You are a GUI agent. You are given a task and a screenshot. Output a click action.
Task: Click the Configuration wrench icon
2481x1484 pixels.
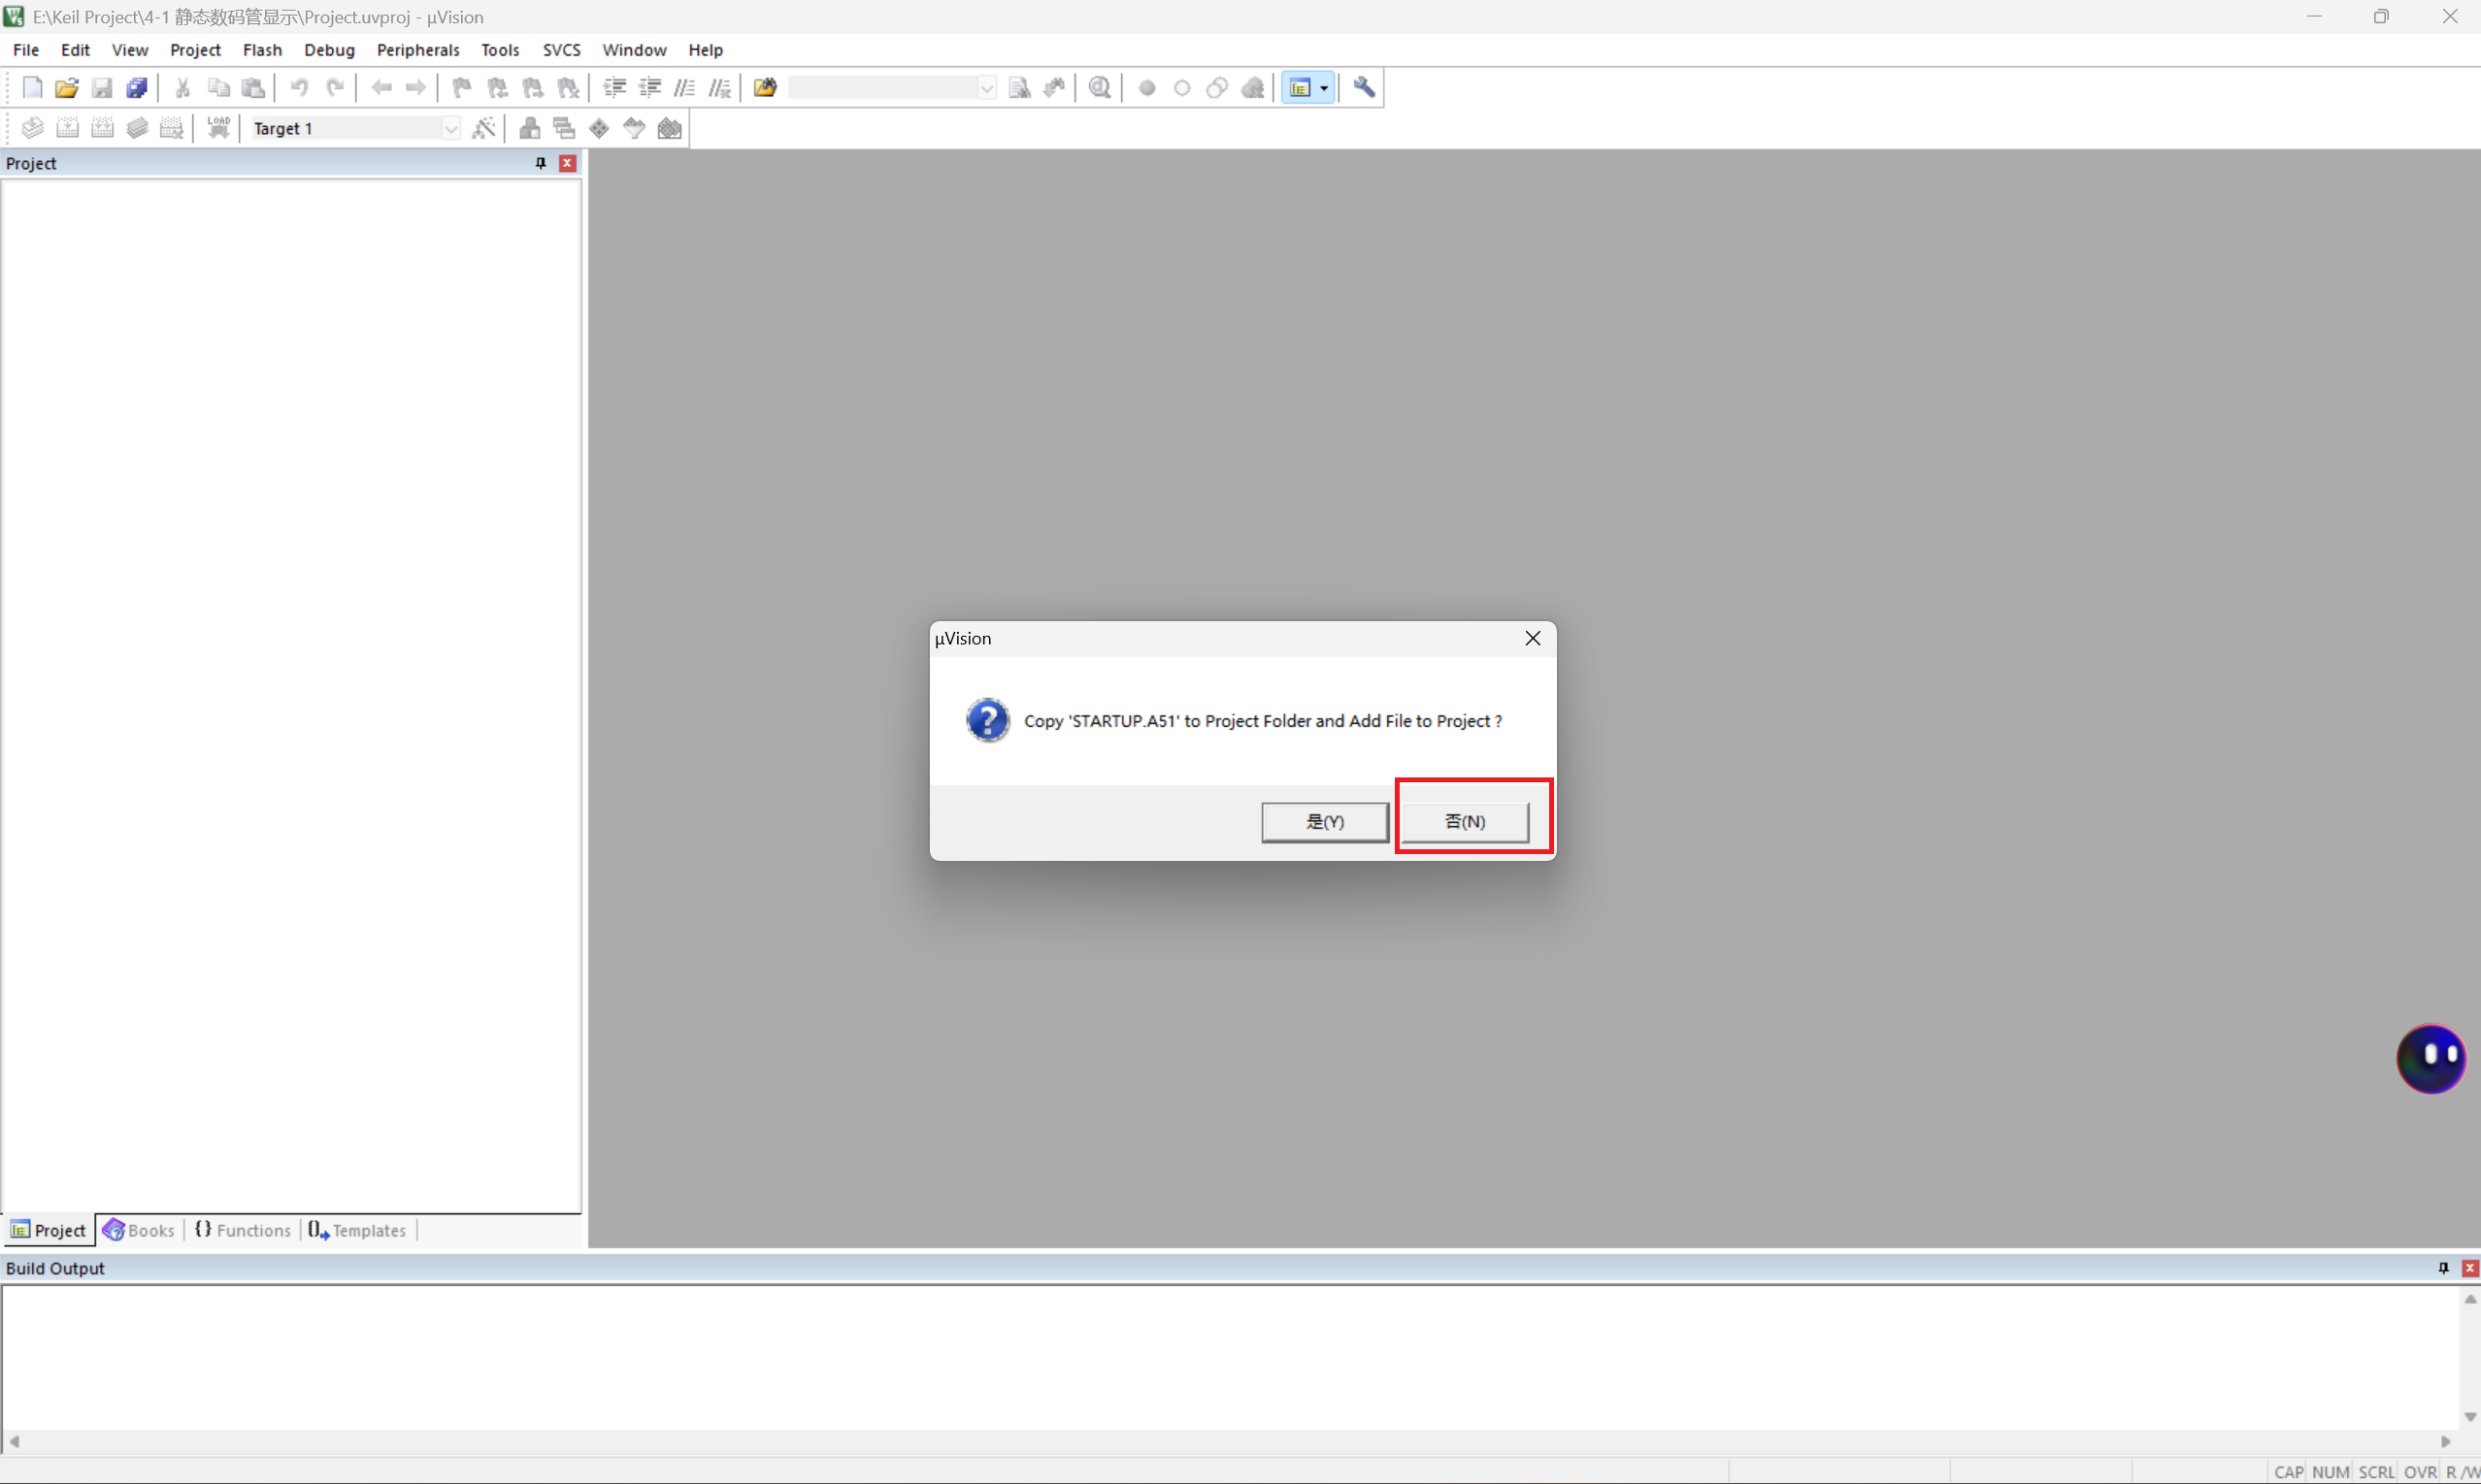coord(1364,88)
